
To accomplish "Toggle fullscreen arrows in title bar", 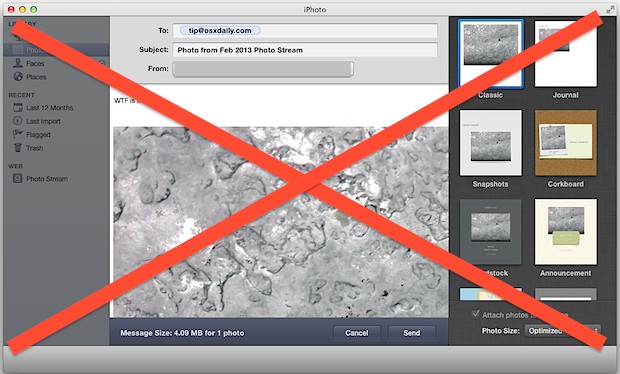I will (610, 9).
